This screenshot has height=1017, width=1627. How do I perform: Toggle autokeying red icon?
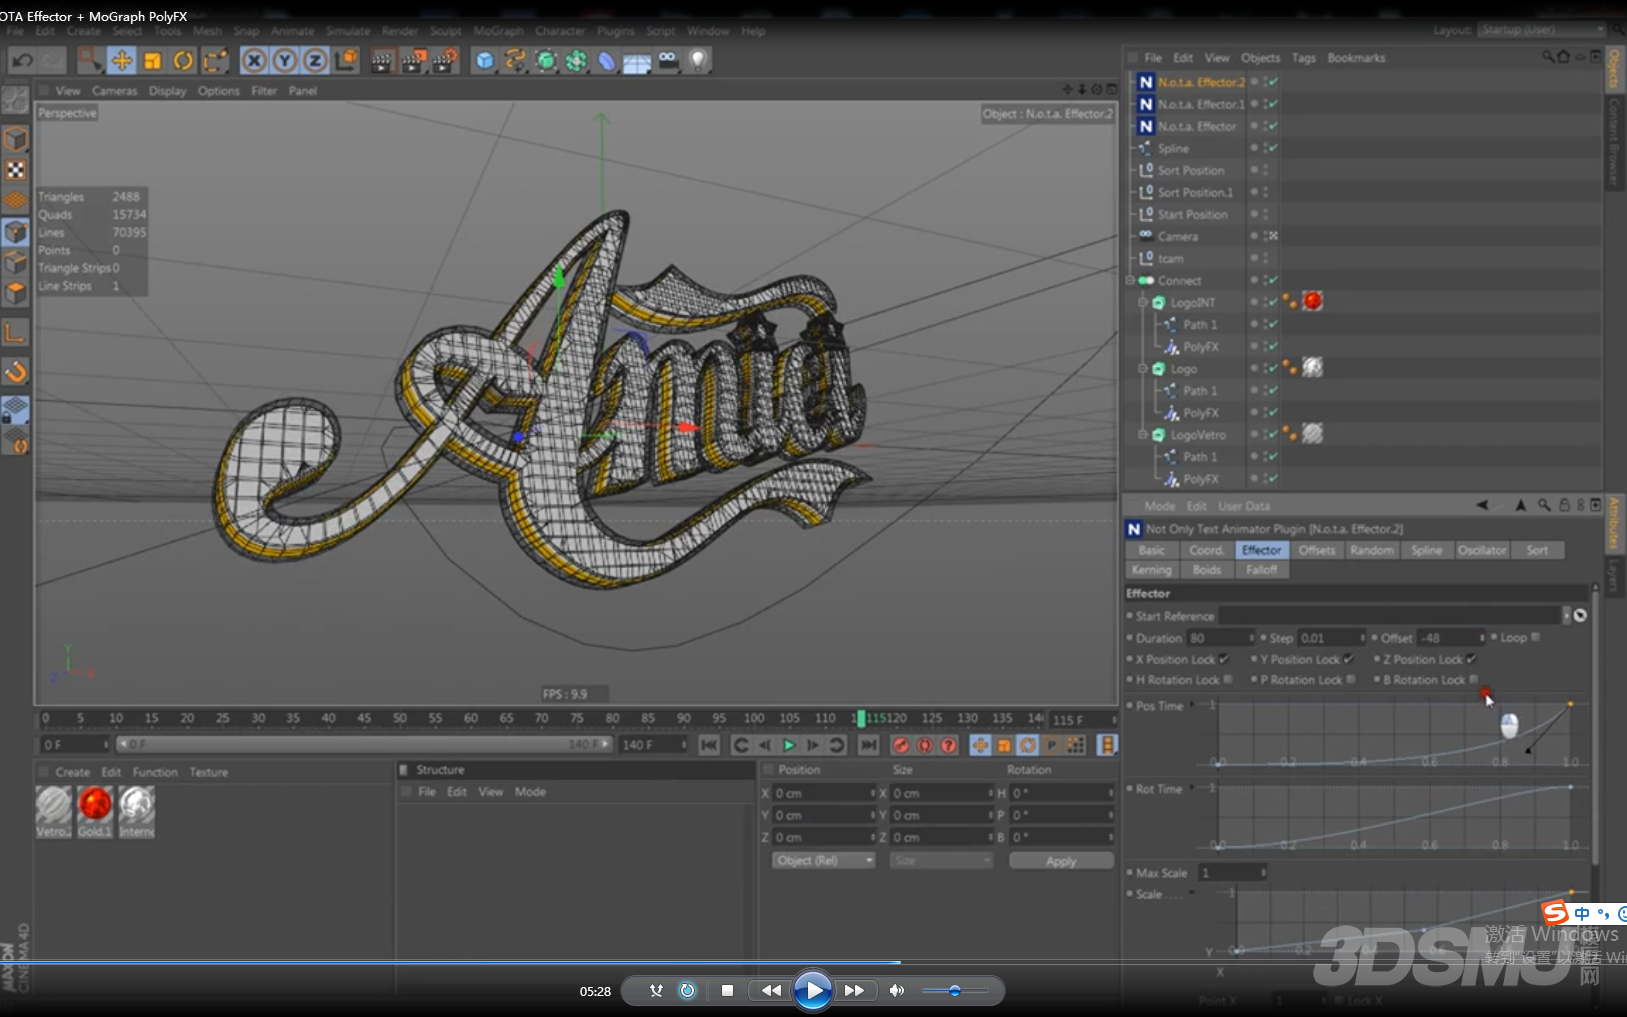tap(925, 745)
